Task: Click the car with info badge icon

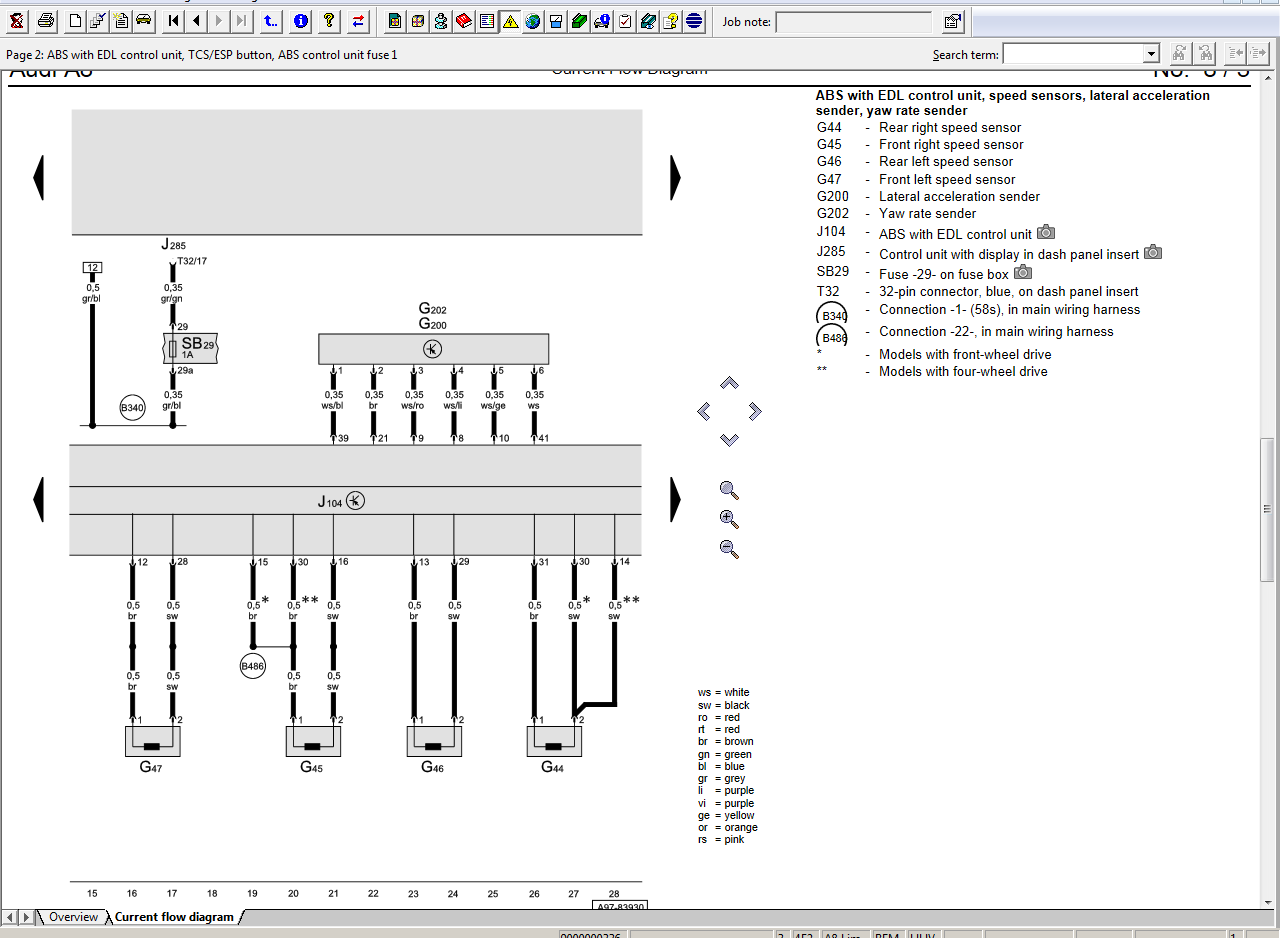Action: 602,20
